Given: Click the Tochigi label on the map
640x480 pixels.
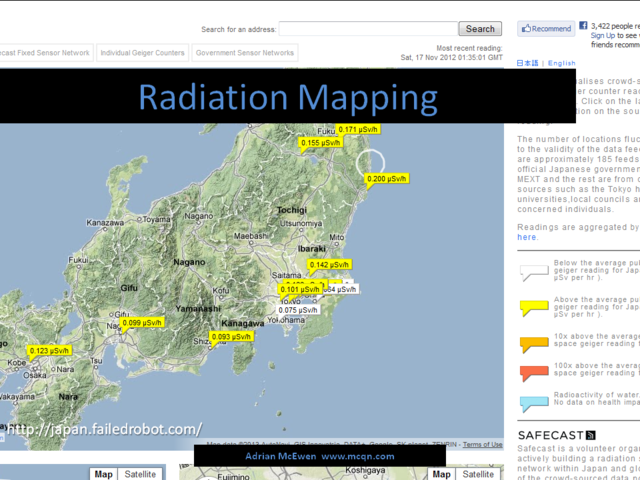Looking at the screenshot, I should tap(291, 210).
